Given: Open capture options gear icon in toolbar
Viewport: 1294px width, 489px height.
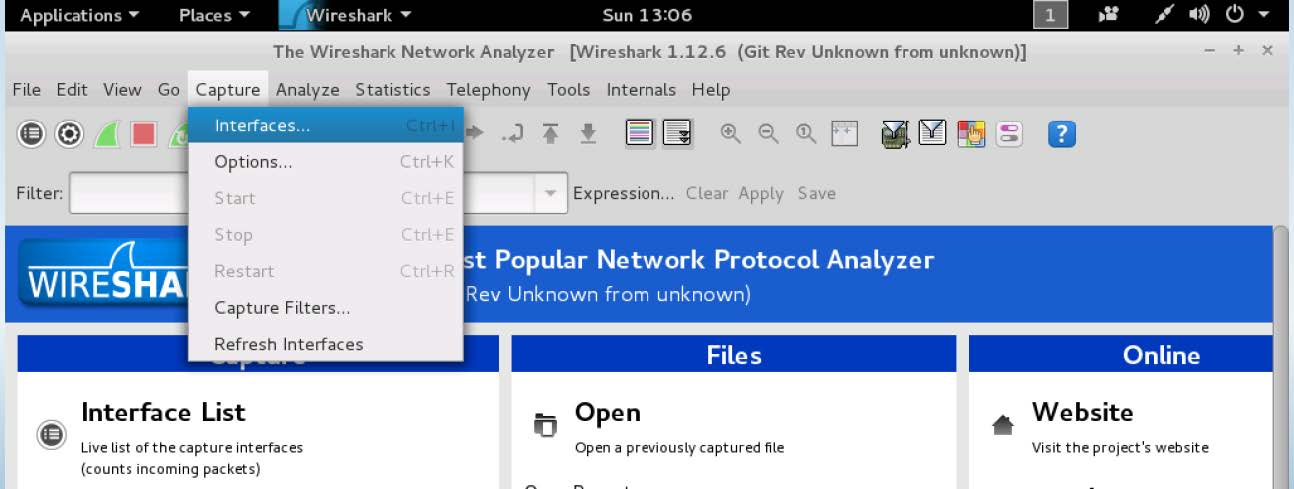Looking at the screenshot, I should coord(69,134).
